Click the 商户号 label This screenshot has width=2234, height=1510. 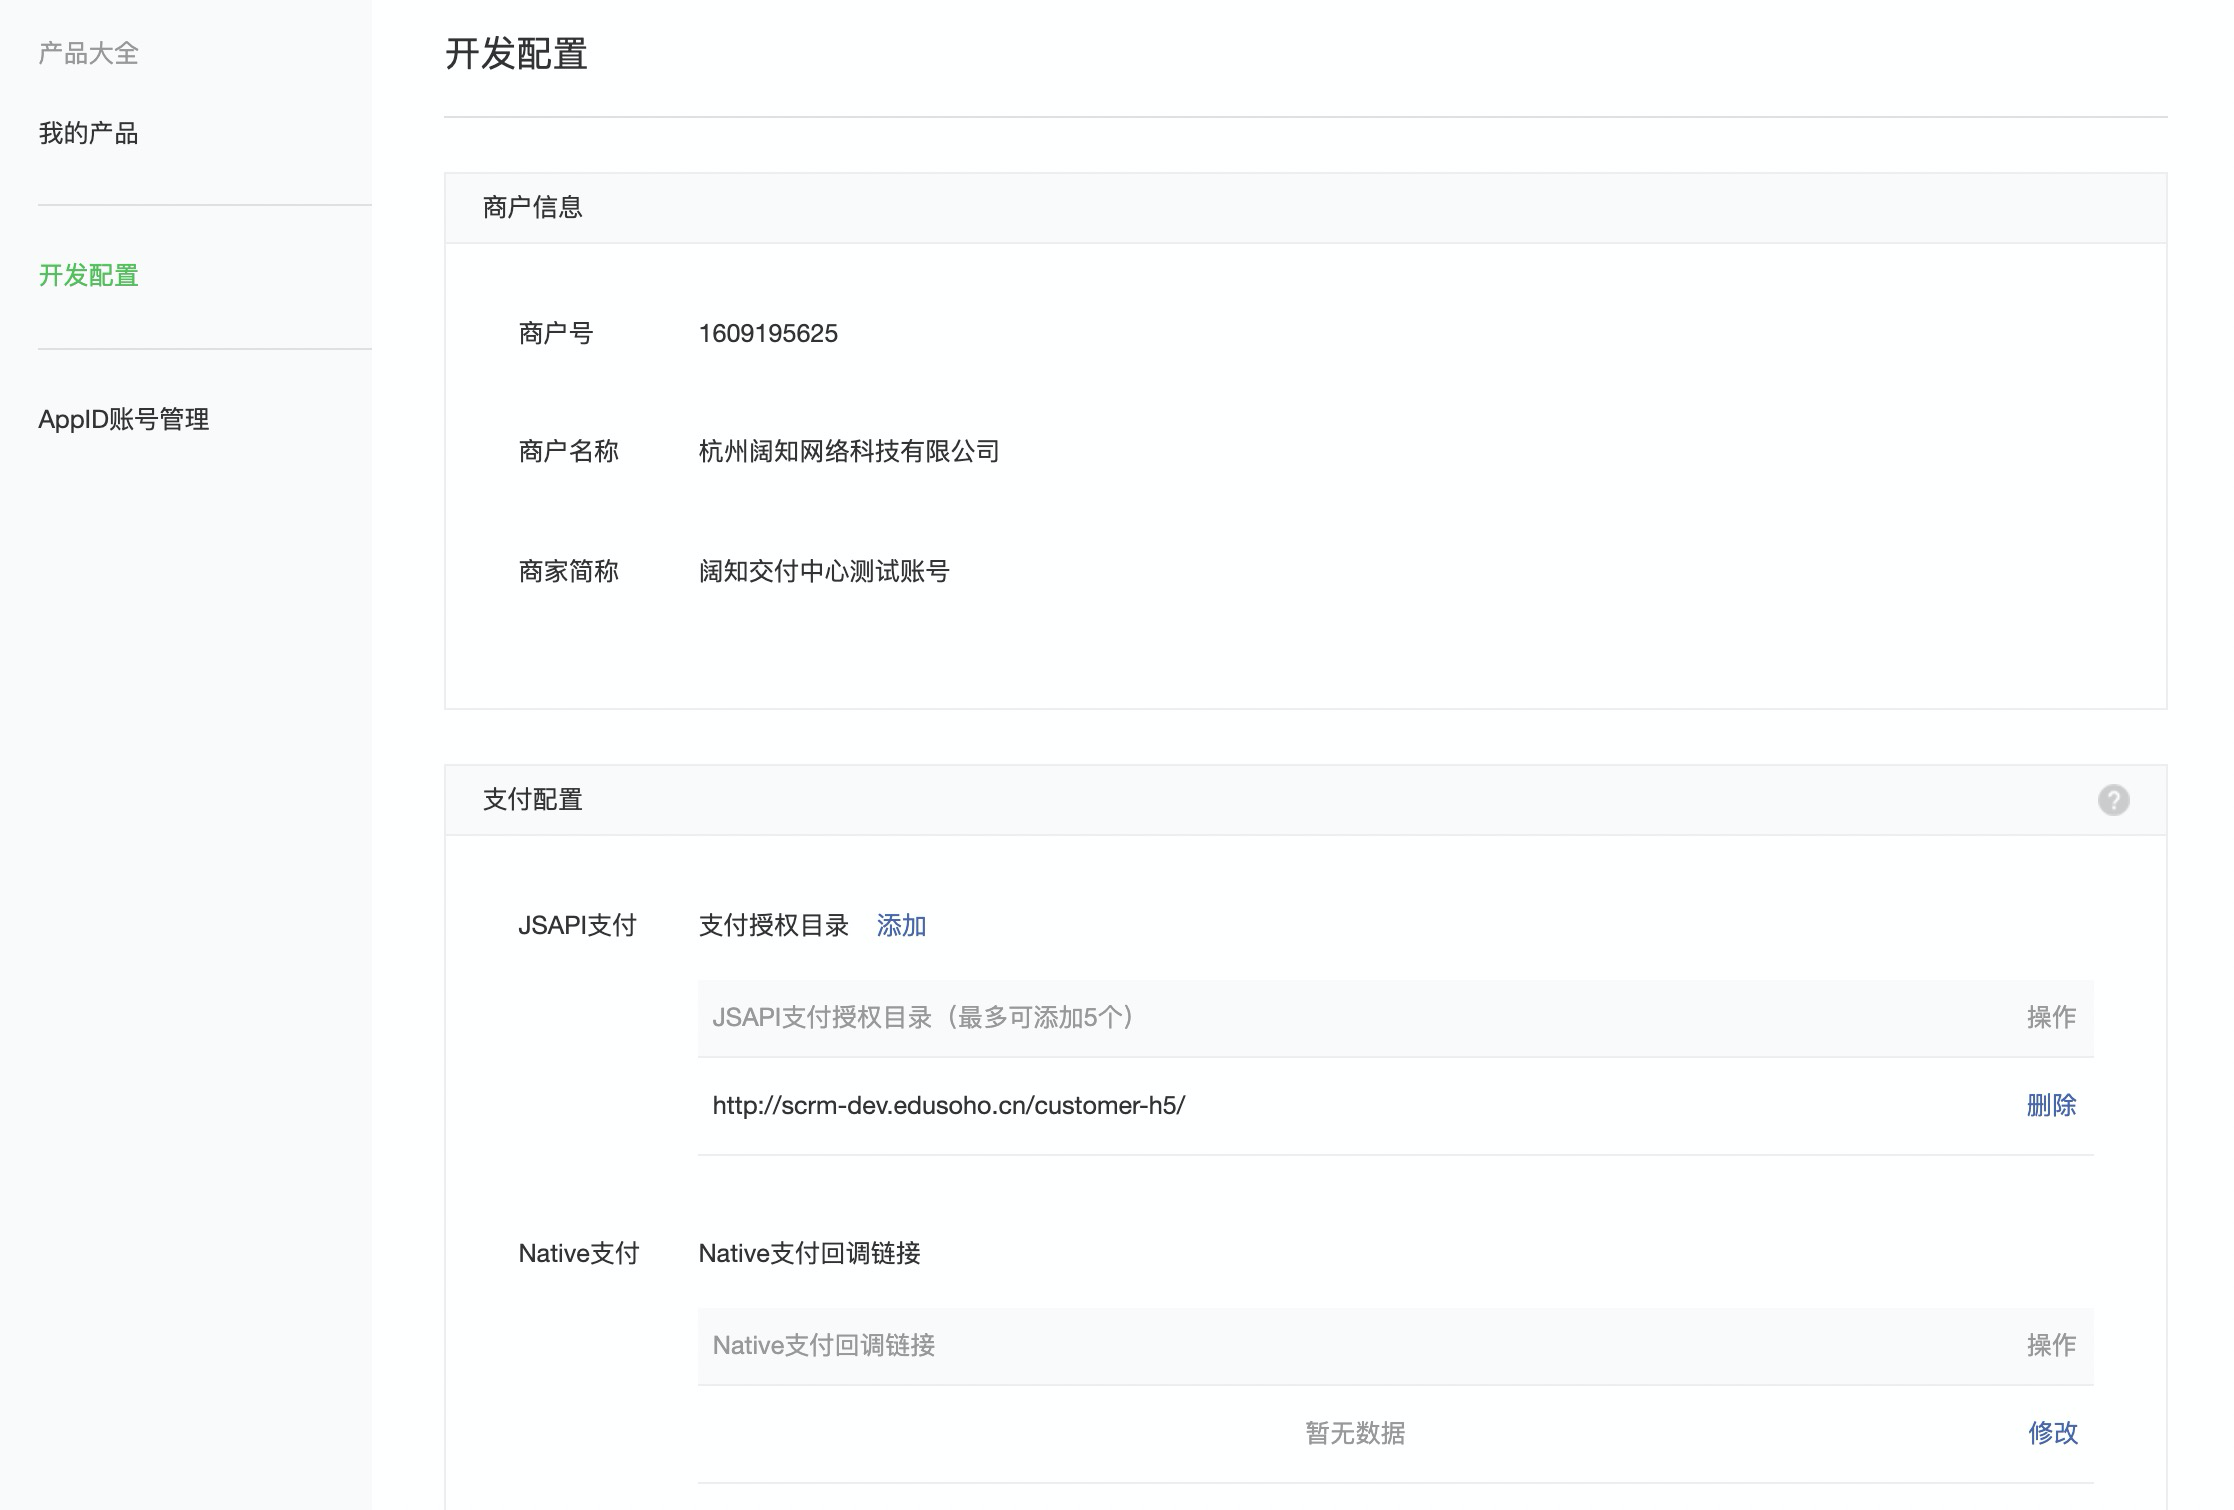tap(556, 333)
